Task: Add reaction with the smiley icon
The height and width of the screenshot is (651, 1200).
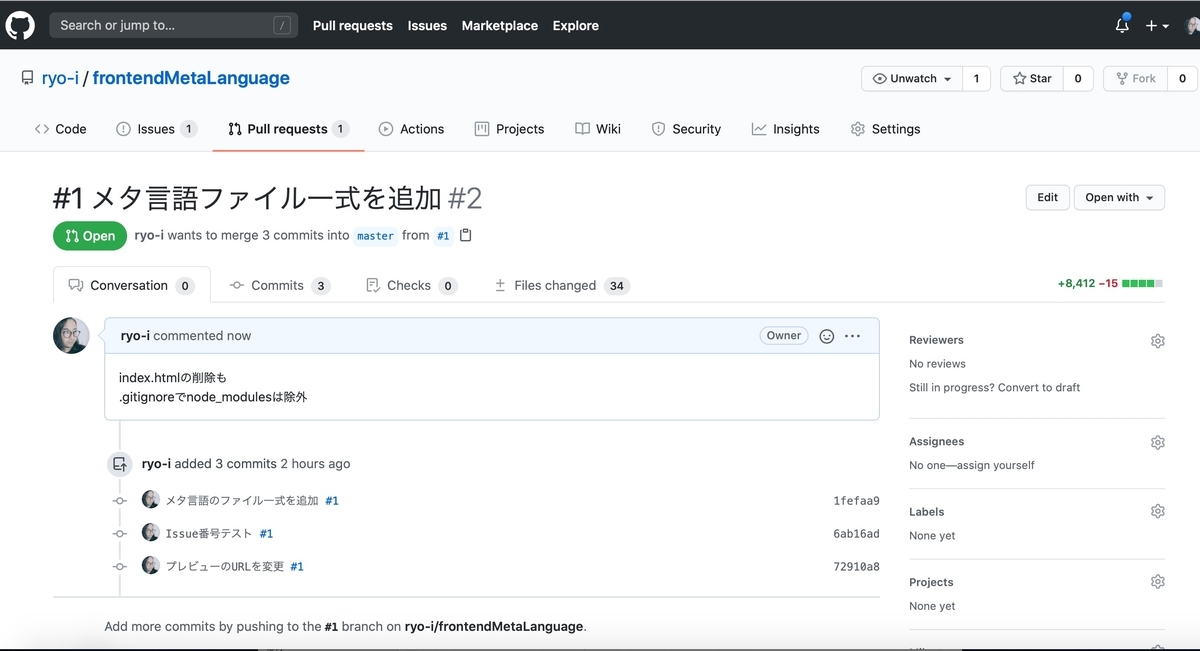Action: (827, 336)
